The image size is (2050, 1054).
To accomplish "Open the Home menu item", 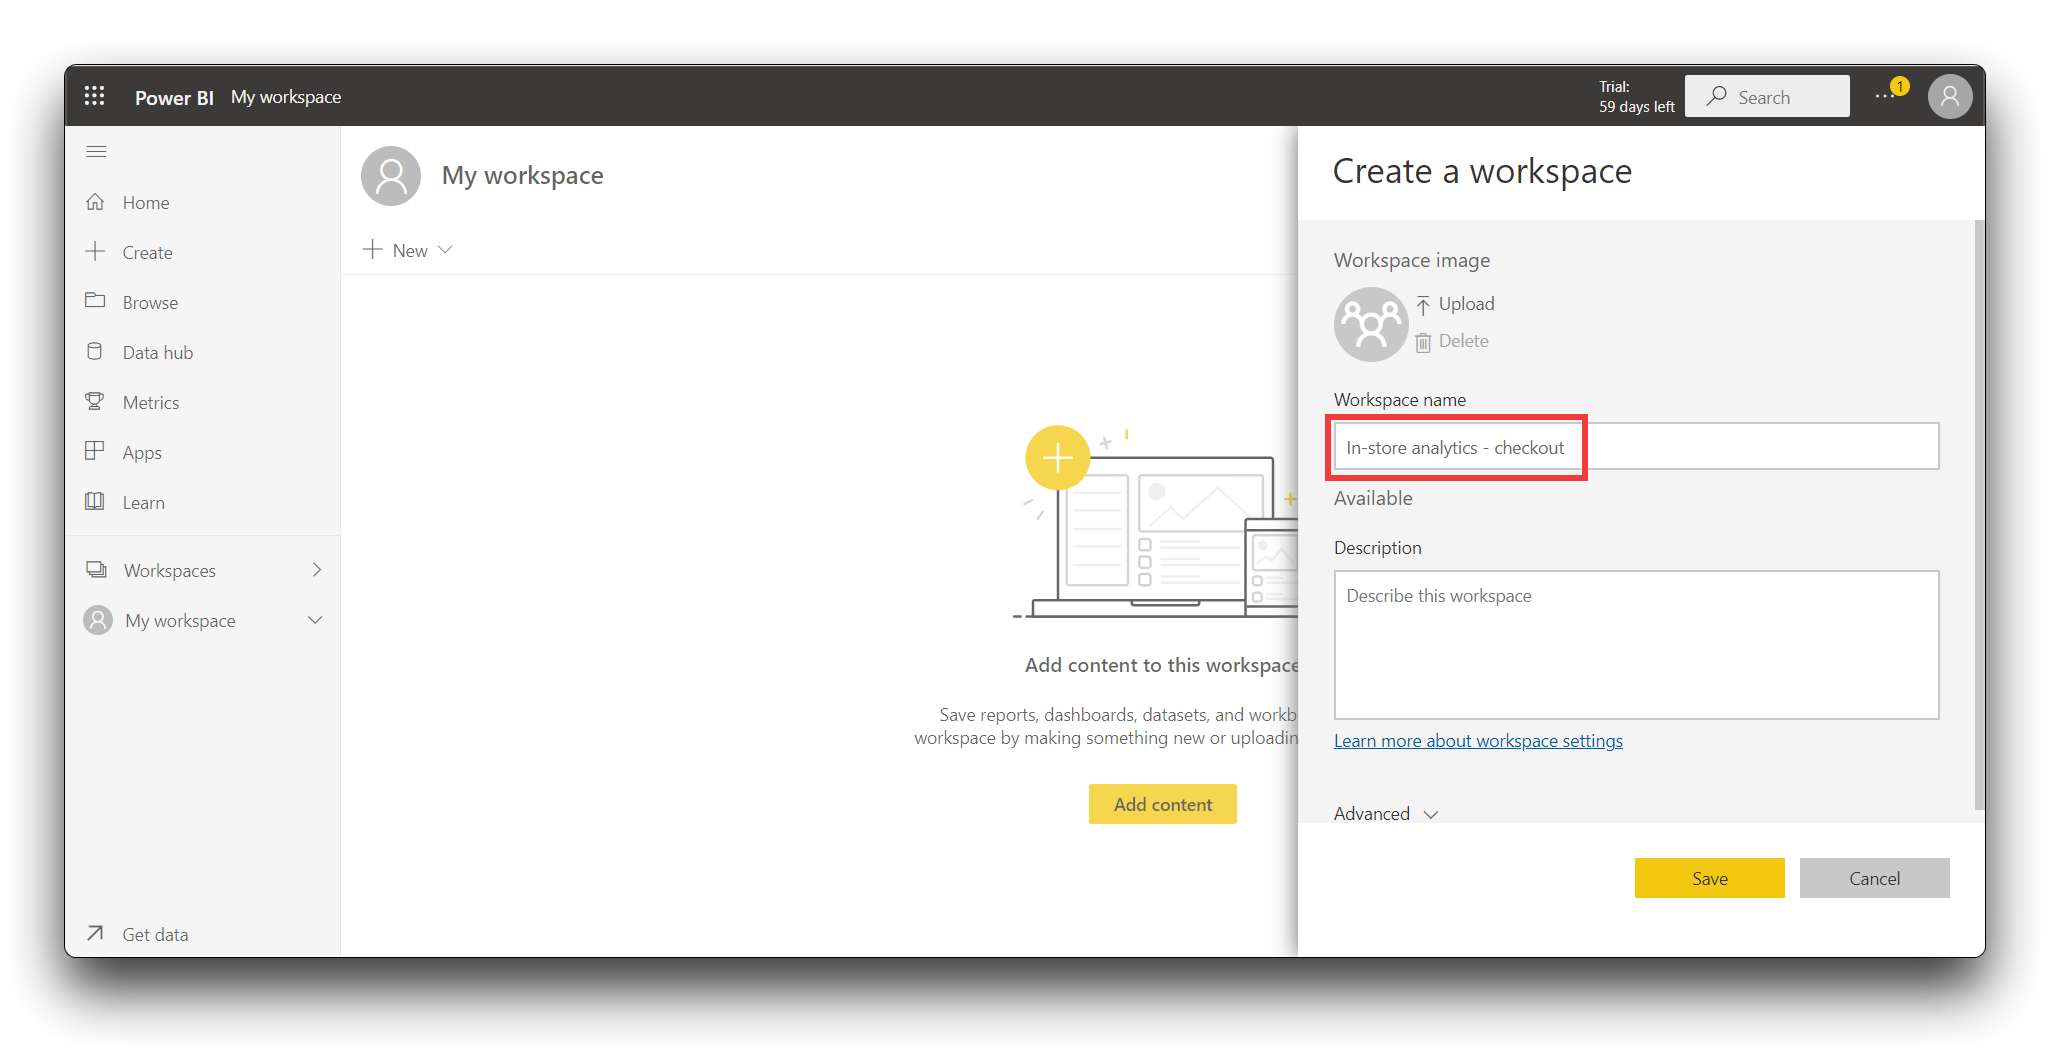I will click(146, 202).
